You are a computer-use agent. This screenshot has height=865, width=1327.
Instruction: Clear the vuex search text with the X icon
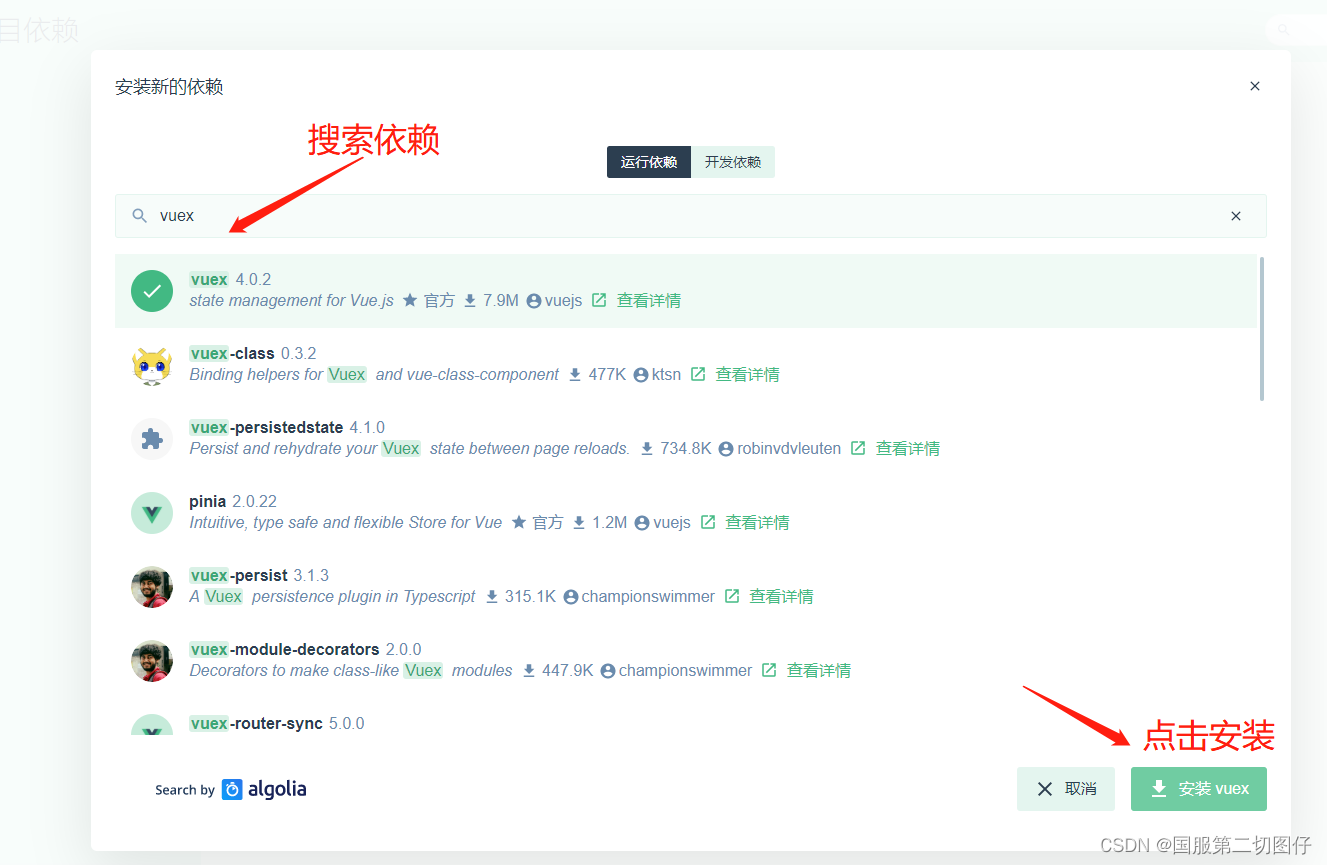(1236, 216)
